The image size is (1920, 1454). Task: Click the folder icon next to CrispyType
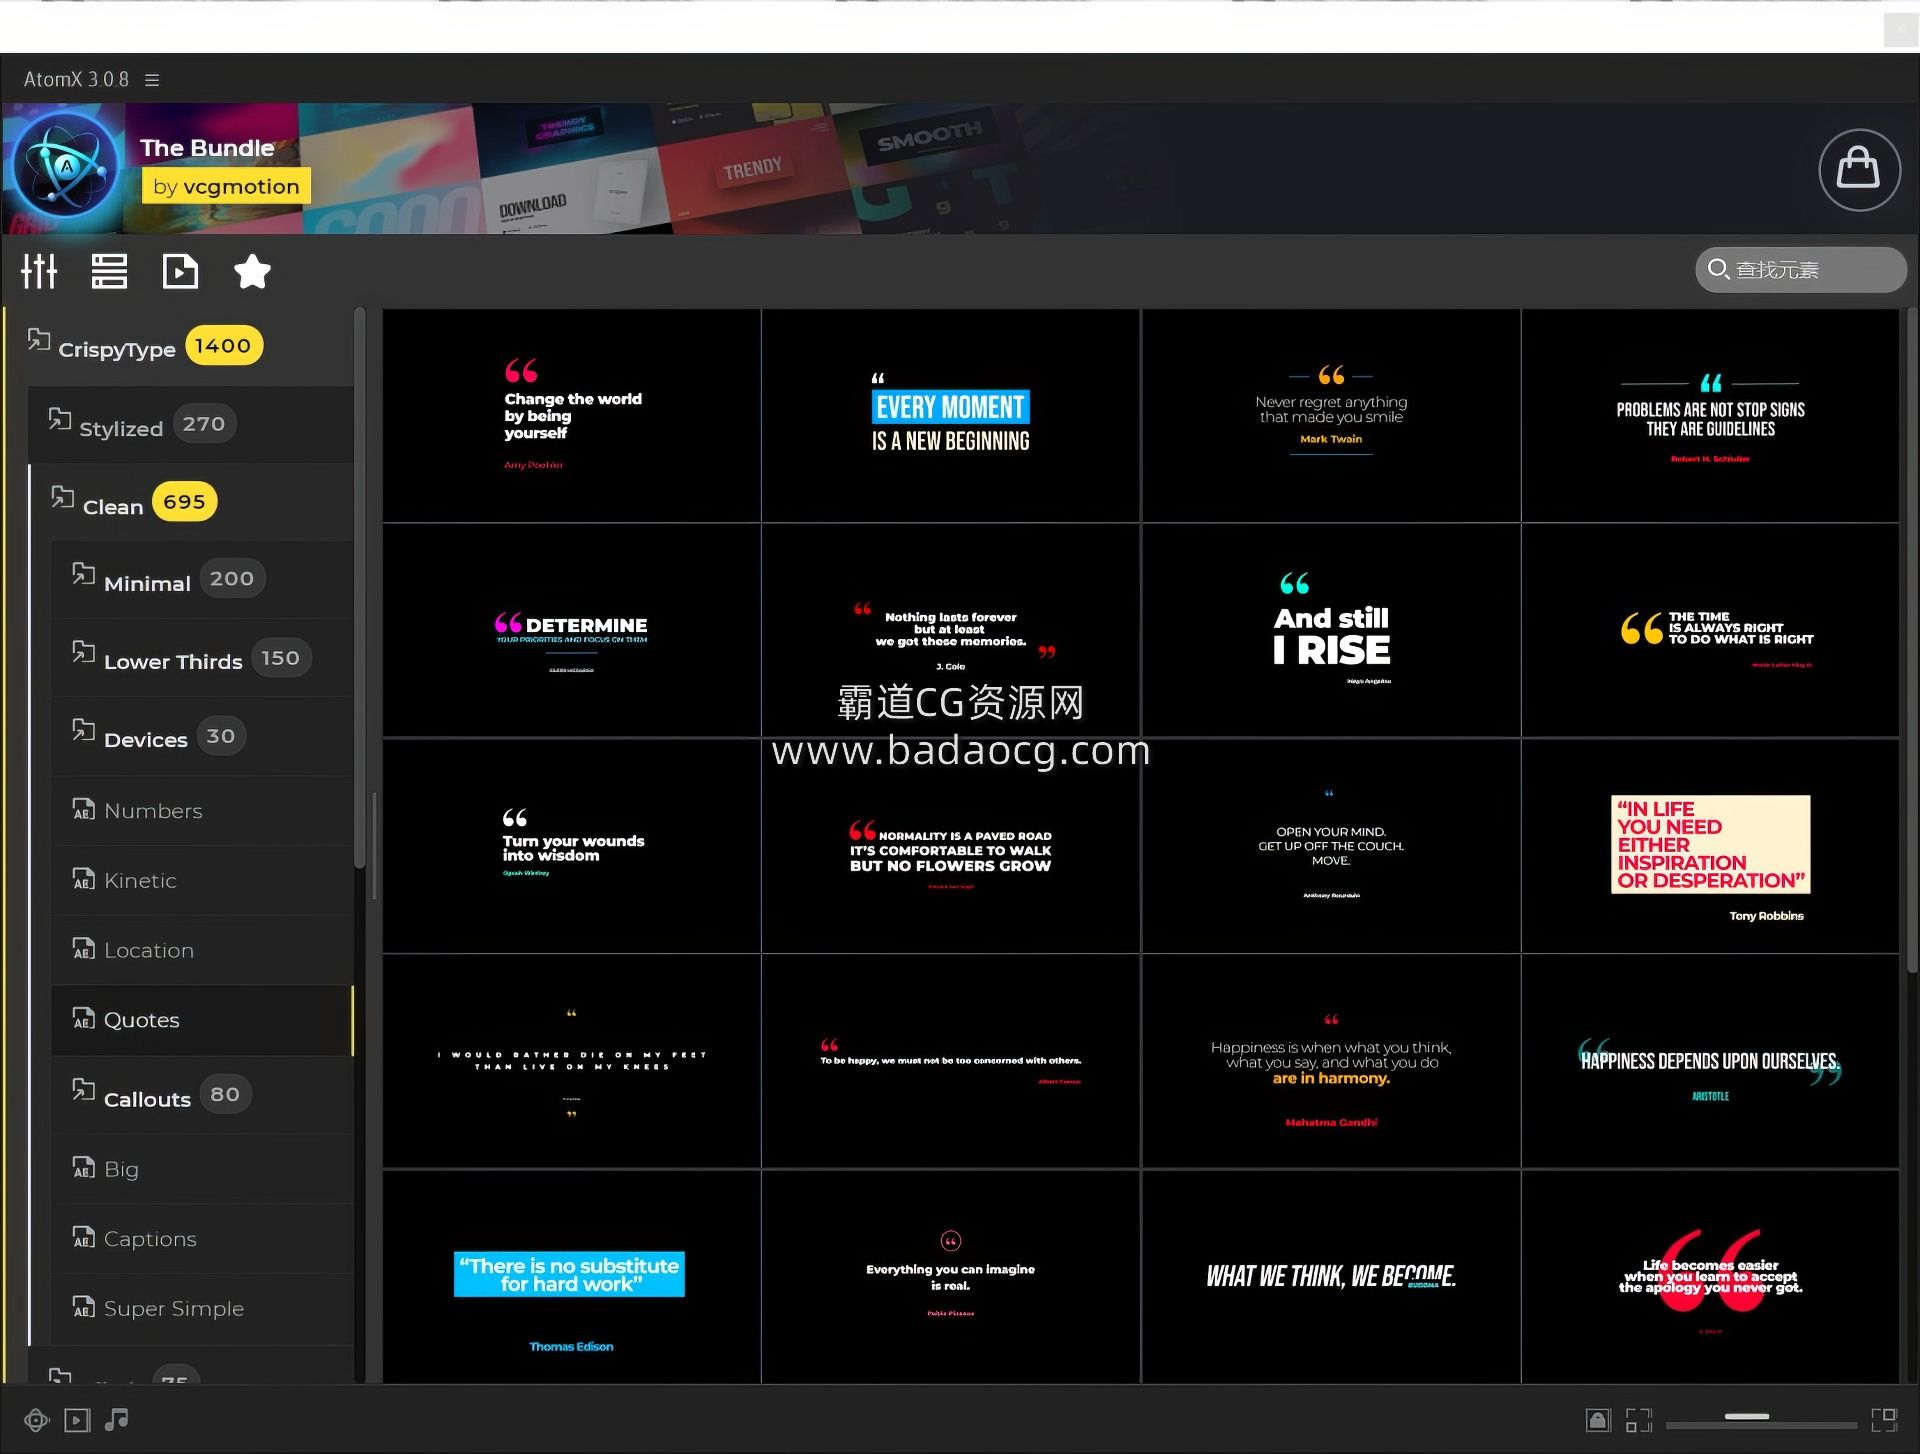coord(39,339)
